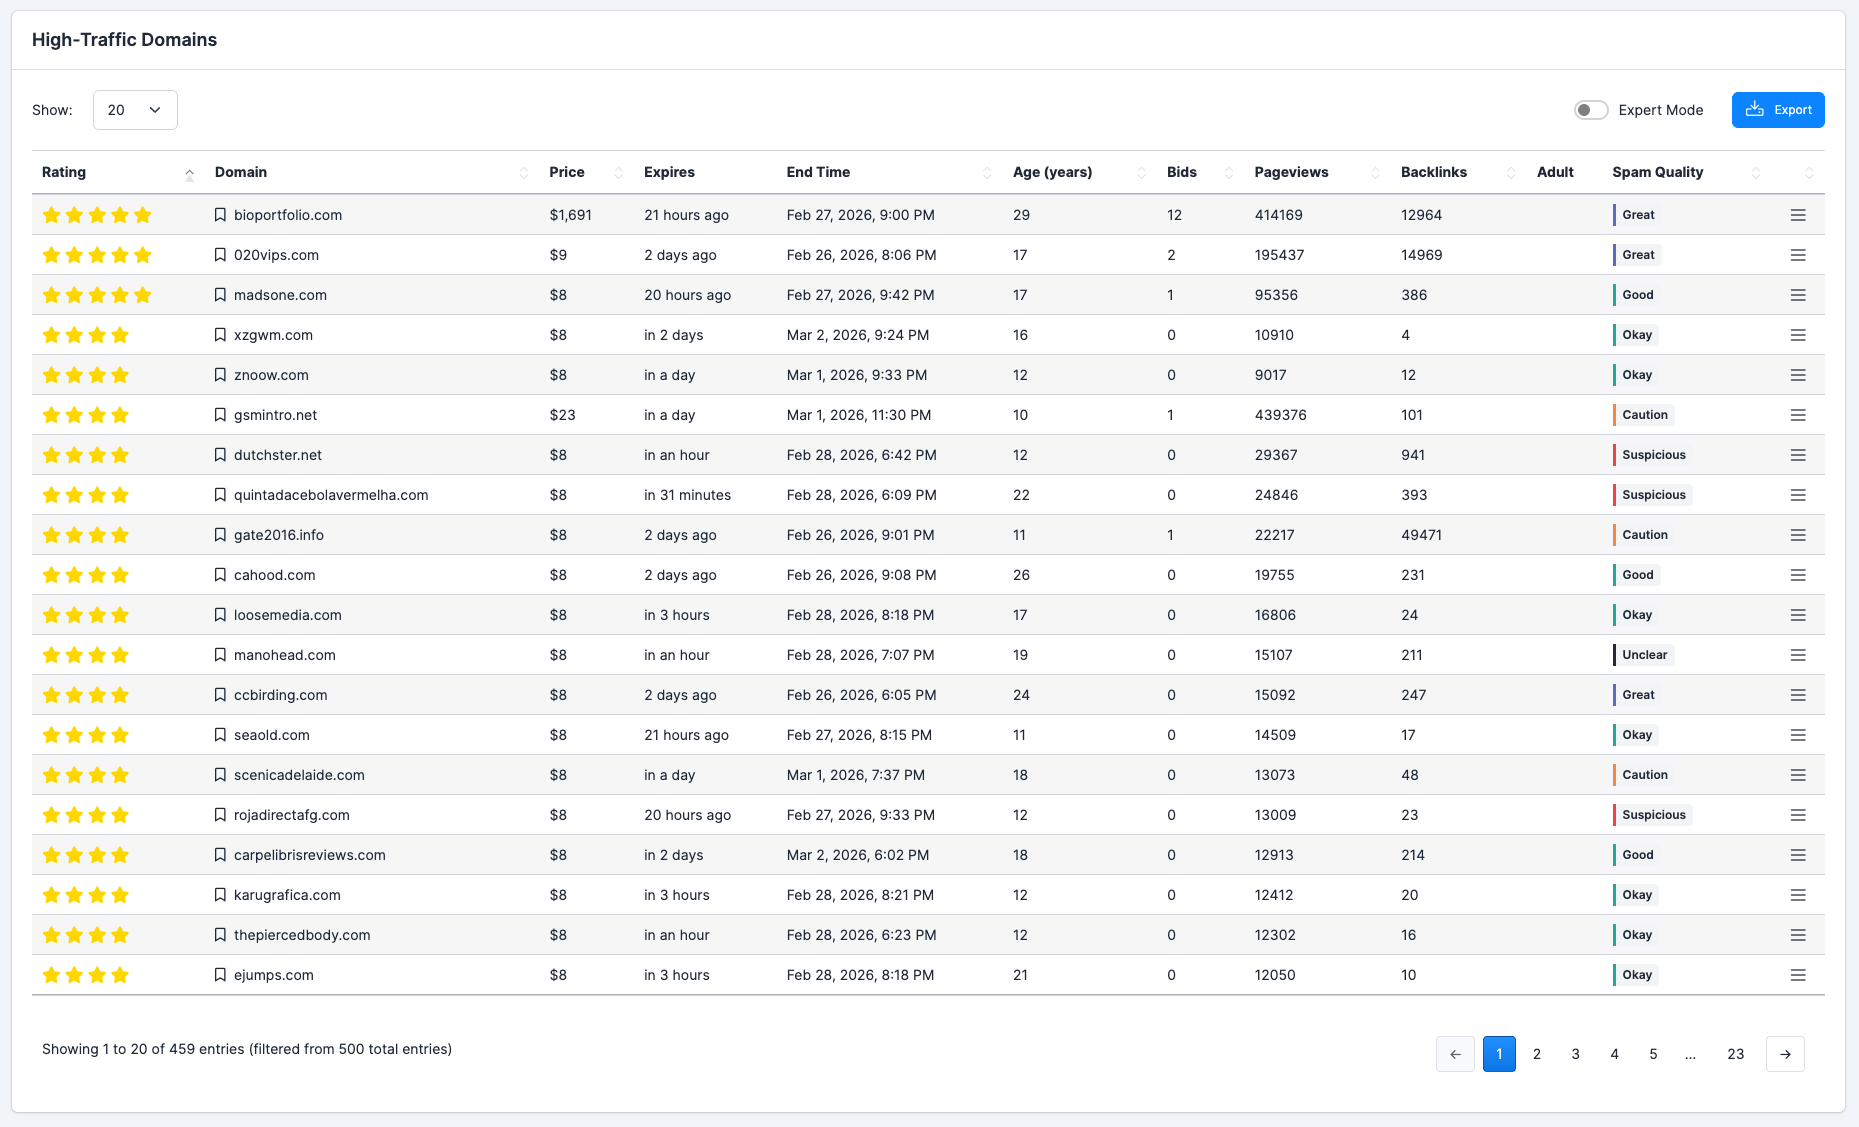This screenshot has width=1859, height=1127.
Task: Go to page 3 of results
Action: (1575, 1054)
